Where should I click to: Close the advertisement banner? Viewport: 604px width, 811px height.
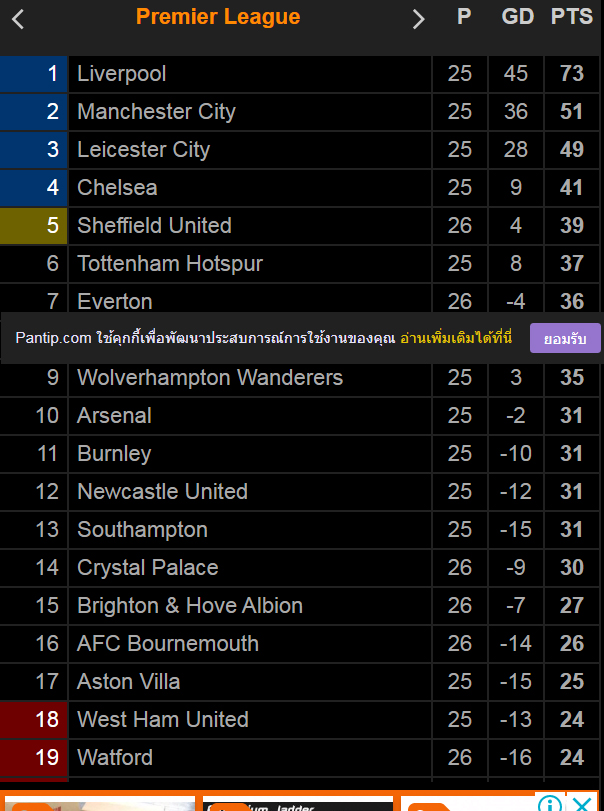click(581, 803)
